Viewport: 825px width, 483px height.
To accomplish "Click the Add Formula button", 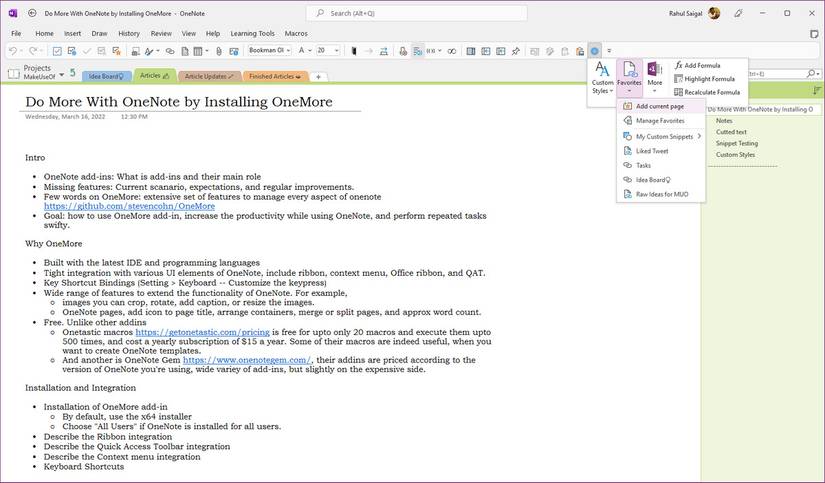I will pos(698,65).
